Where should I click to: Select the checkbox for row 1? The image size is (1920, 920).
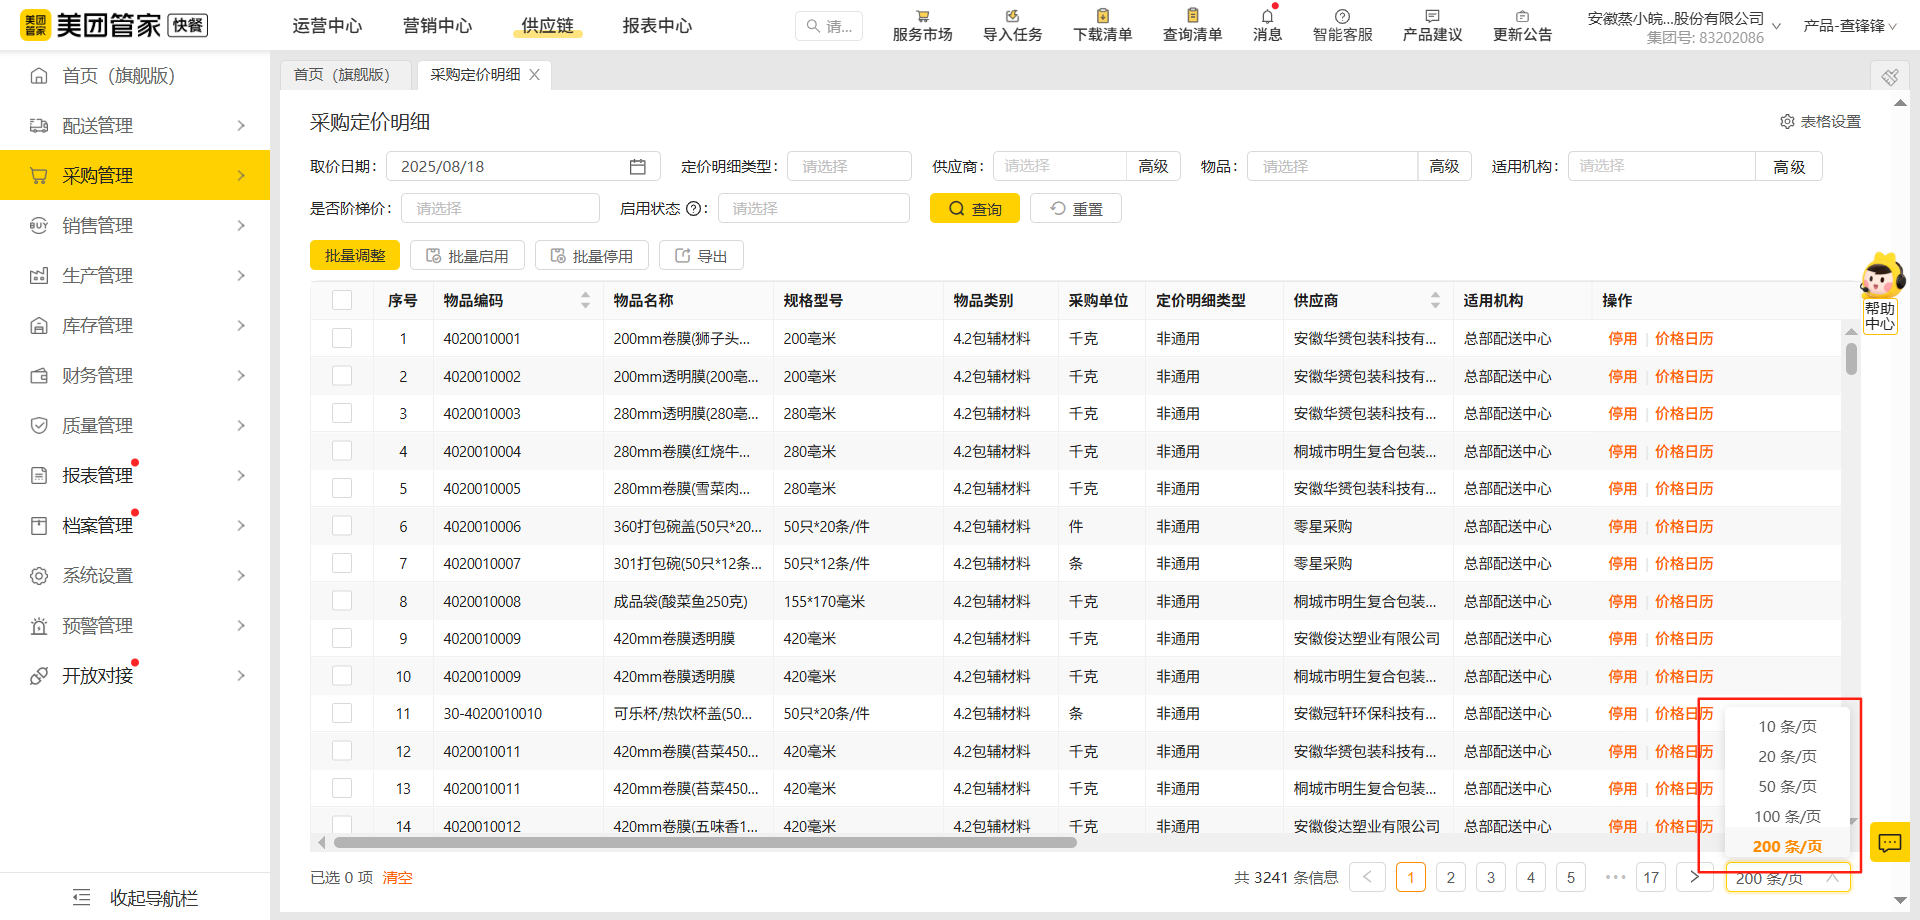tap(342, 338)
